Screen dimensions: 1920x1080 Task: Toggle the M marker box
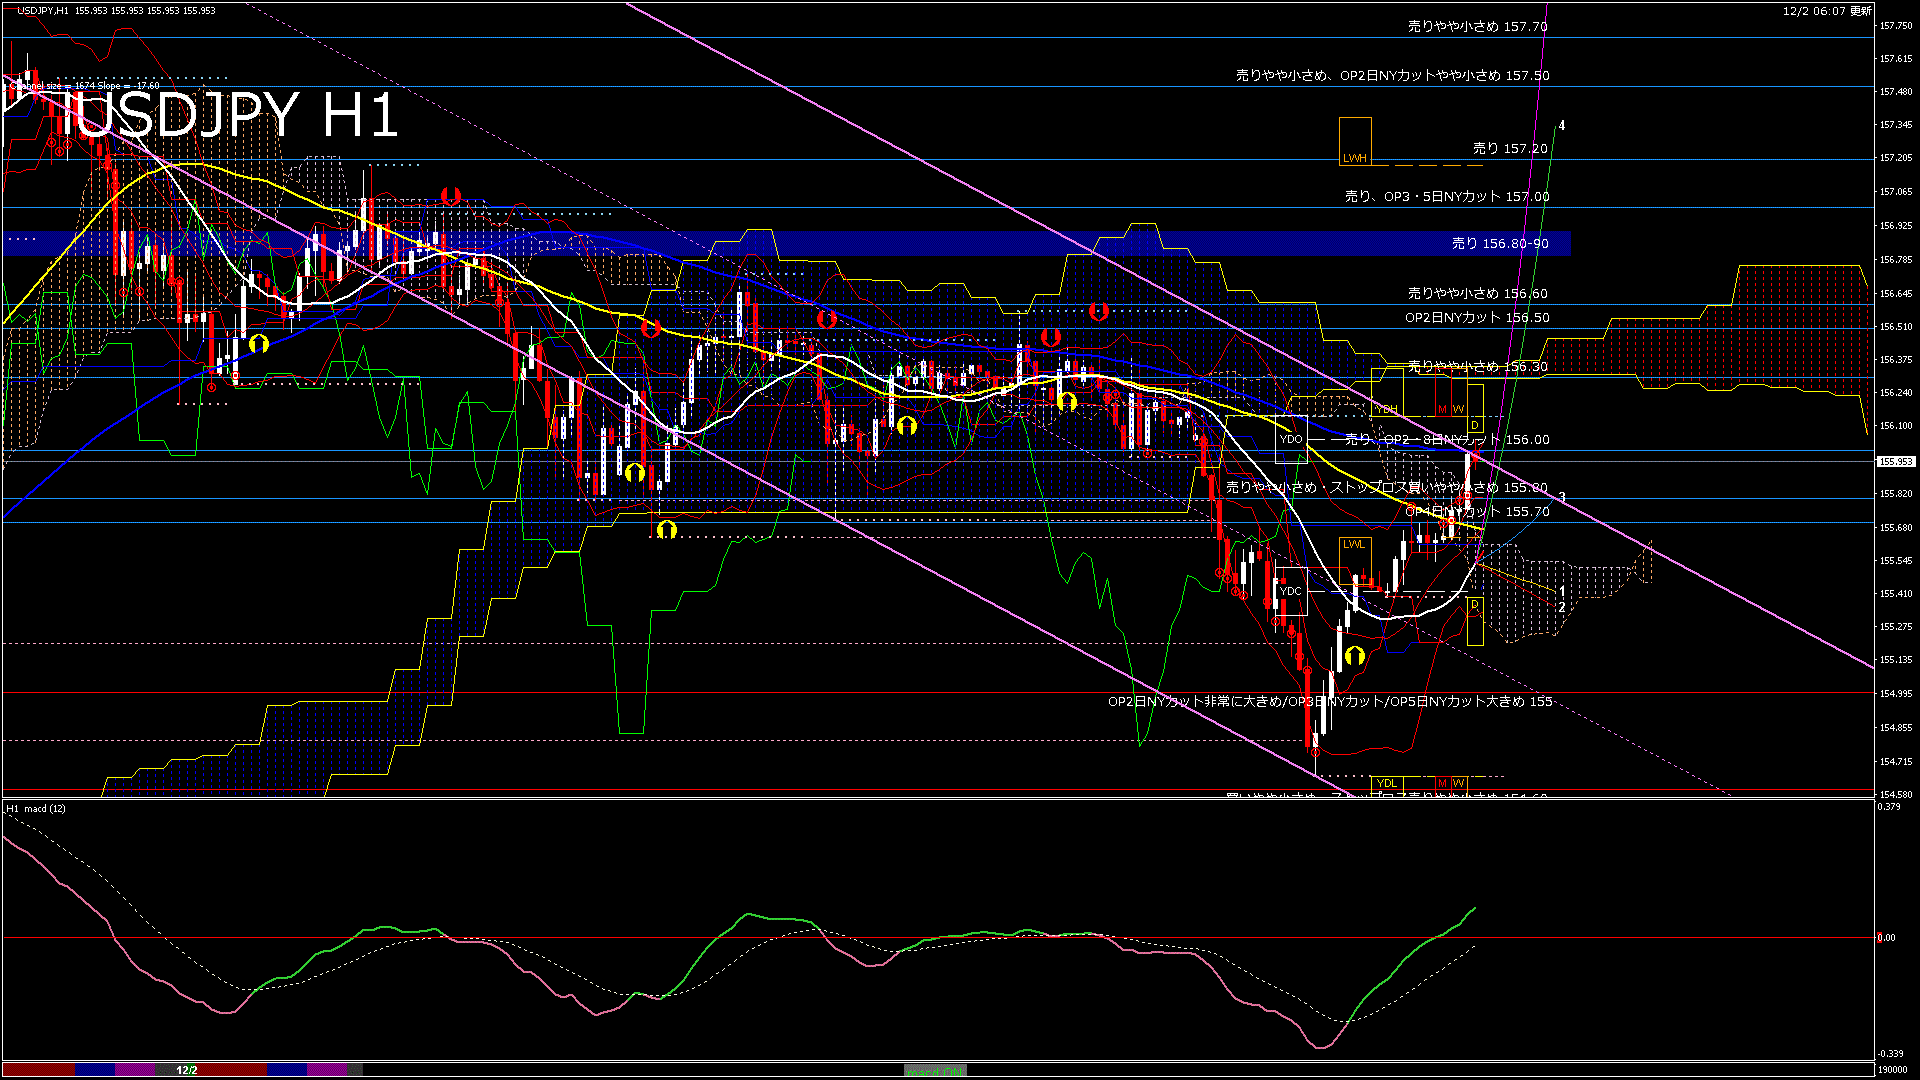(x=1442, y=409)
